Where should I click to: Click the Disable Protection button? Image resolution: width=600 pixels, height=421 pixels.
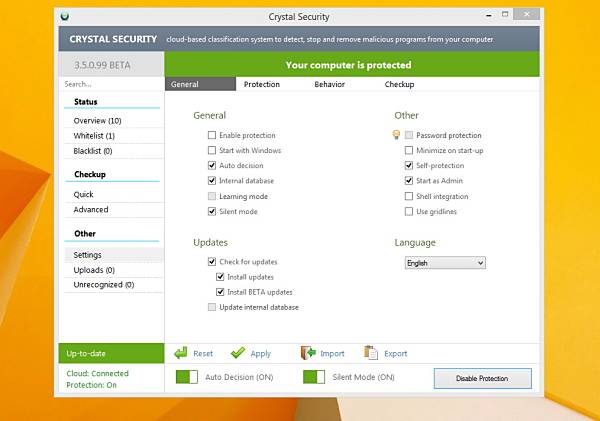coord(483,379)
